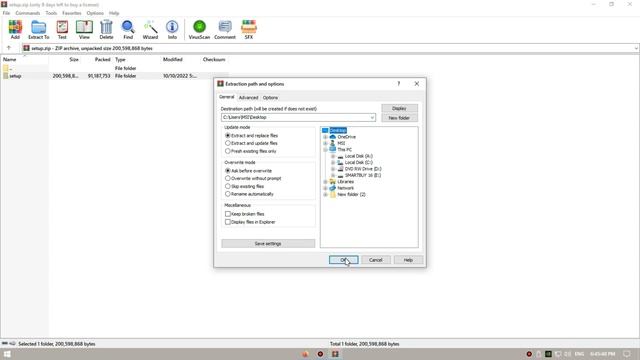Expand the Libraries tree node
This screenshot has width=640, height=360.
[x=325, y=182]
